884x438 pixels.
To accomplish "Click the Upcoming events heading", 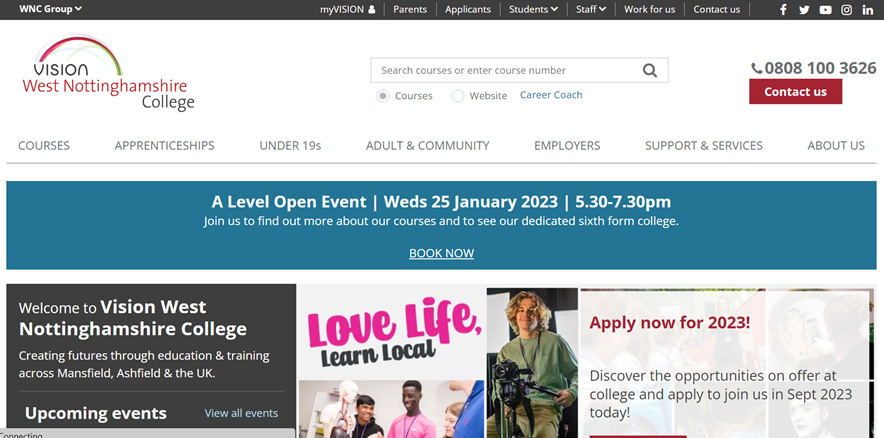I will [x=96, y=413].
